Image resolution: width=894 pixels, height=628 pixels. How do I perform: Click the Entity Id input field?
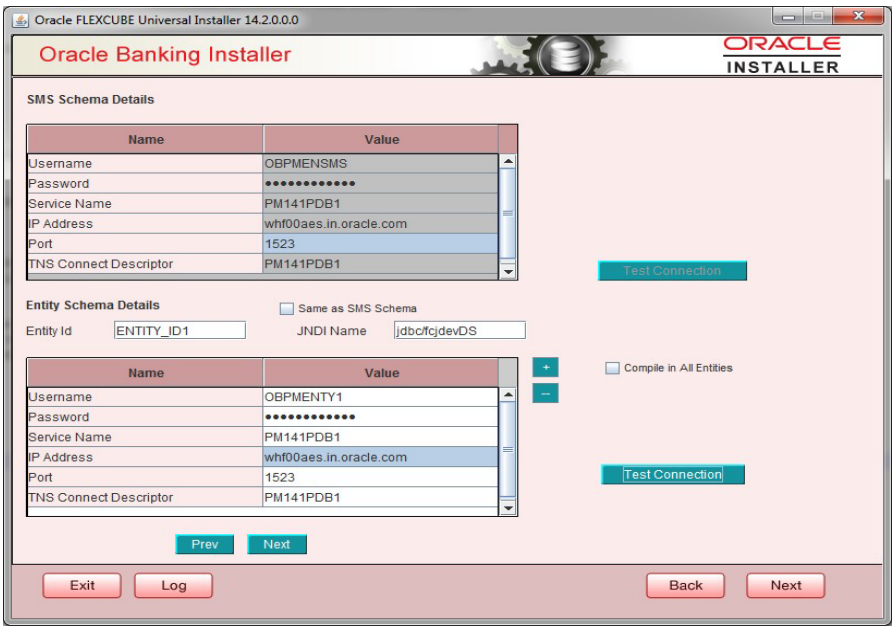180,331
